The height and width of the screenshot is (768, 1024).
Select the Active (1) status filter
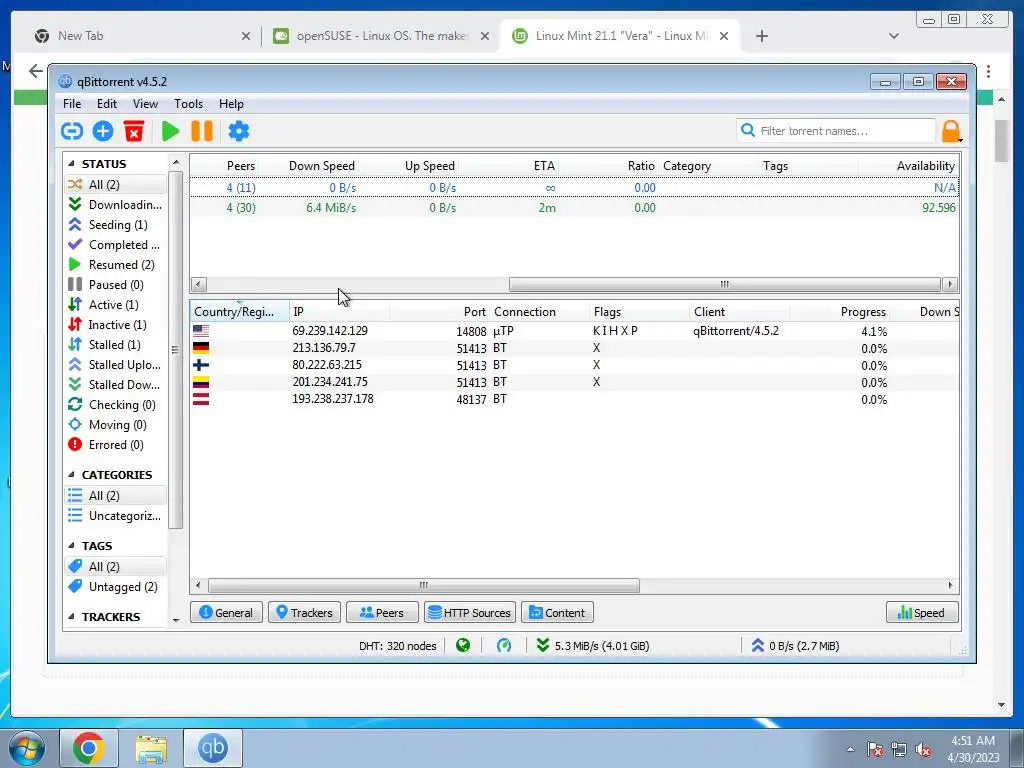click(116, 305)
